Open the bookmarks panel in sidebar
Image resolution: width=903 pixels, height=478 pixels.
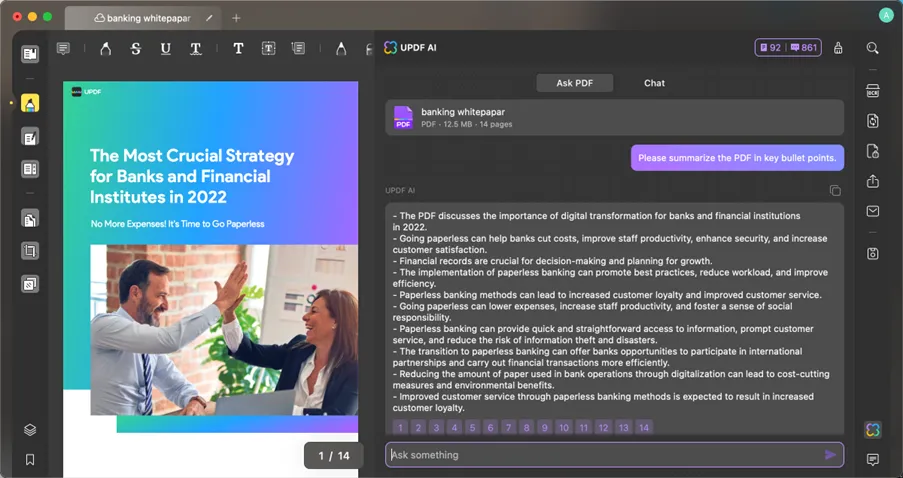[x=30, y=460]
